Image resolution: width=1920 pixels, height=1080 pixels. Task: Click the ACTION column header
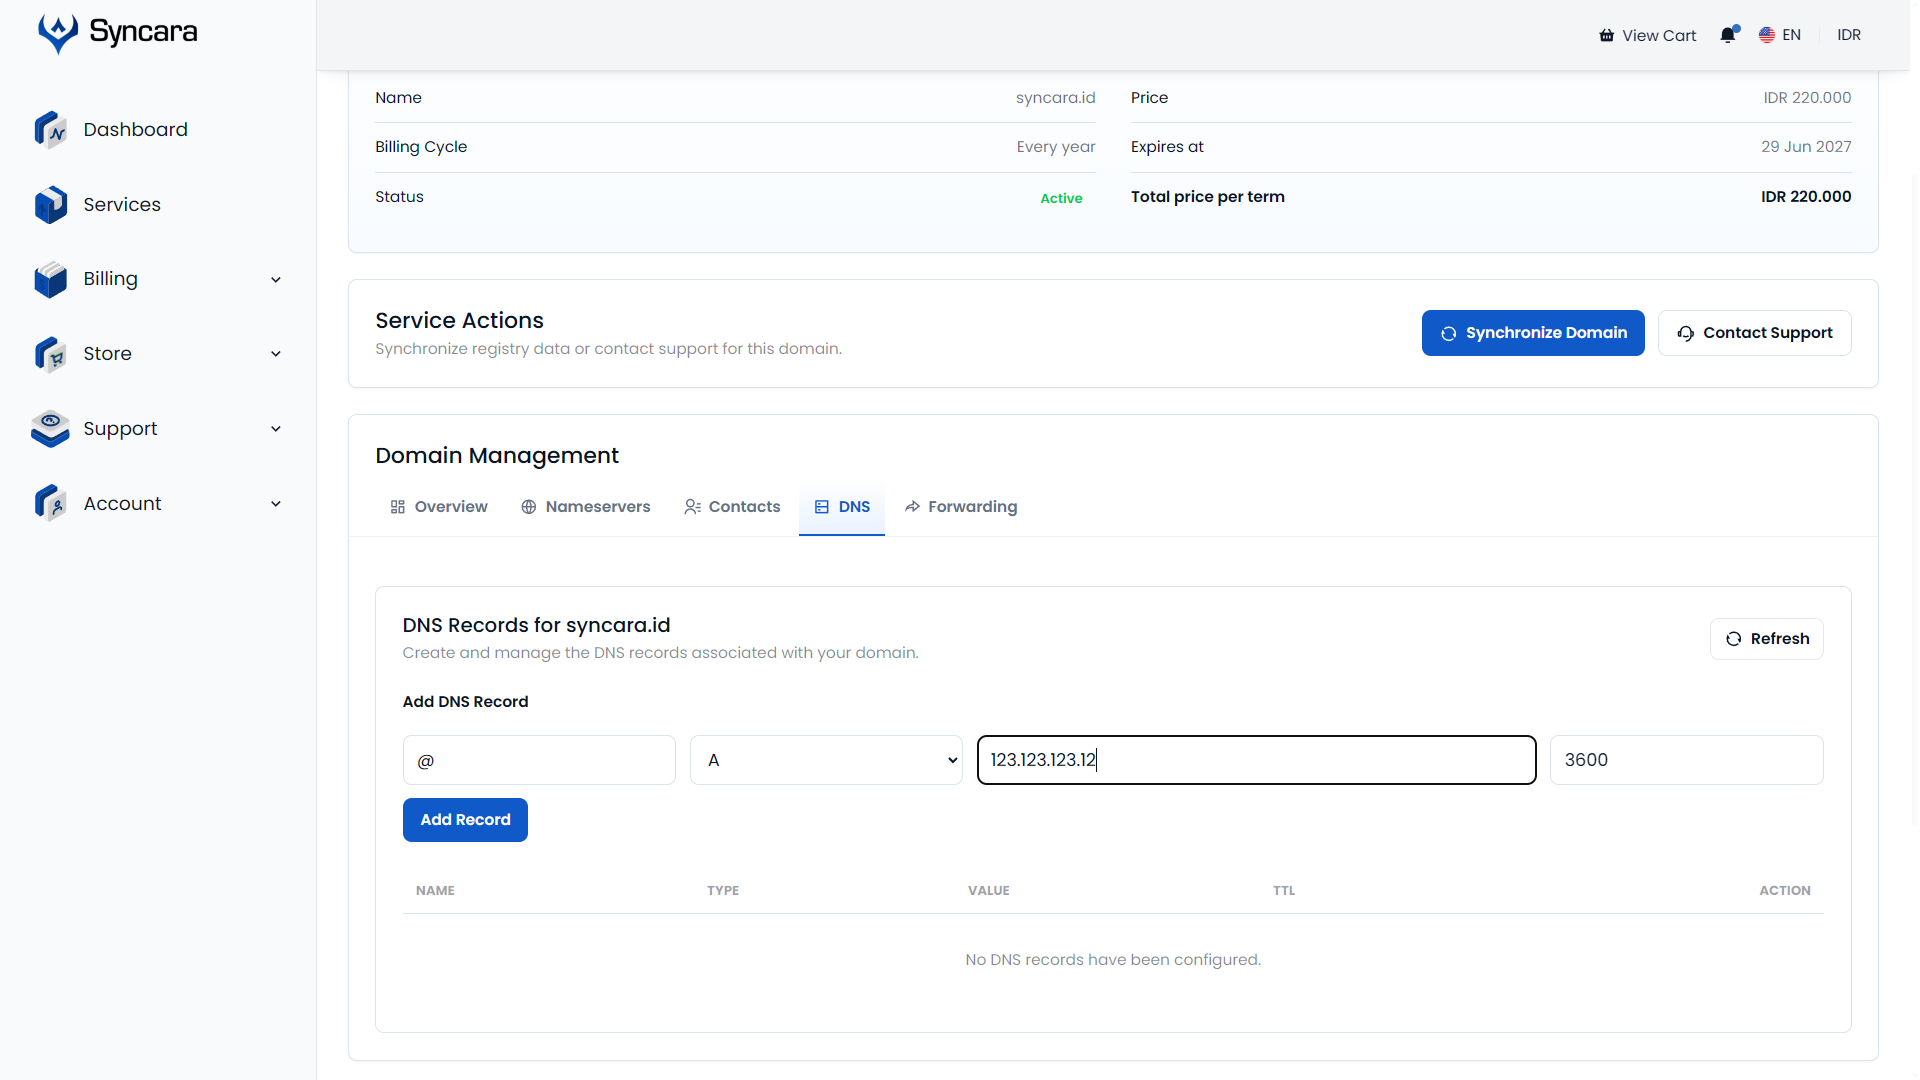(x=1785, y=891)
